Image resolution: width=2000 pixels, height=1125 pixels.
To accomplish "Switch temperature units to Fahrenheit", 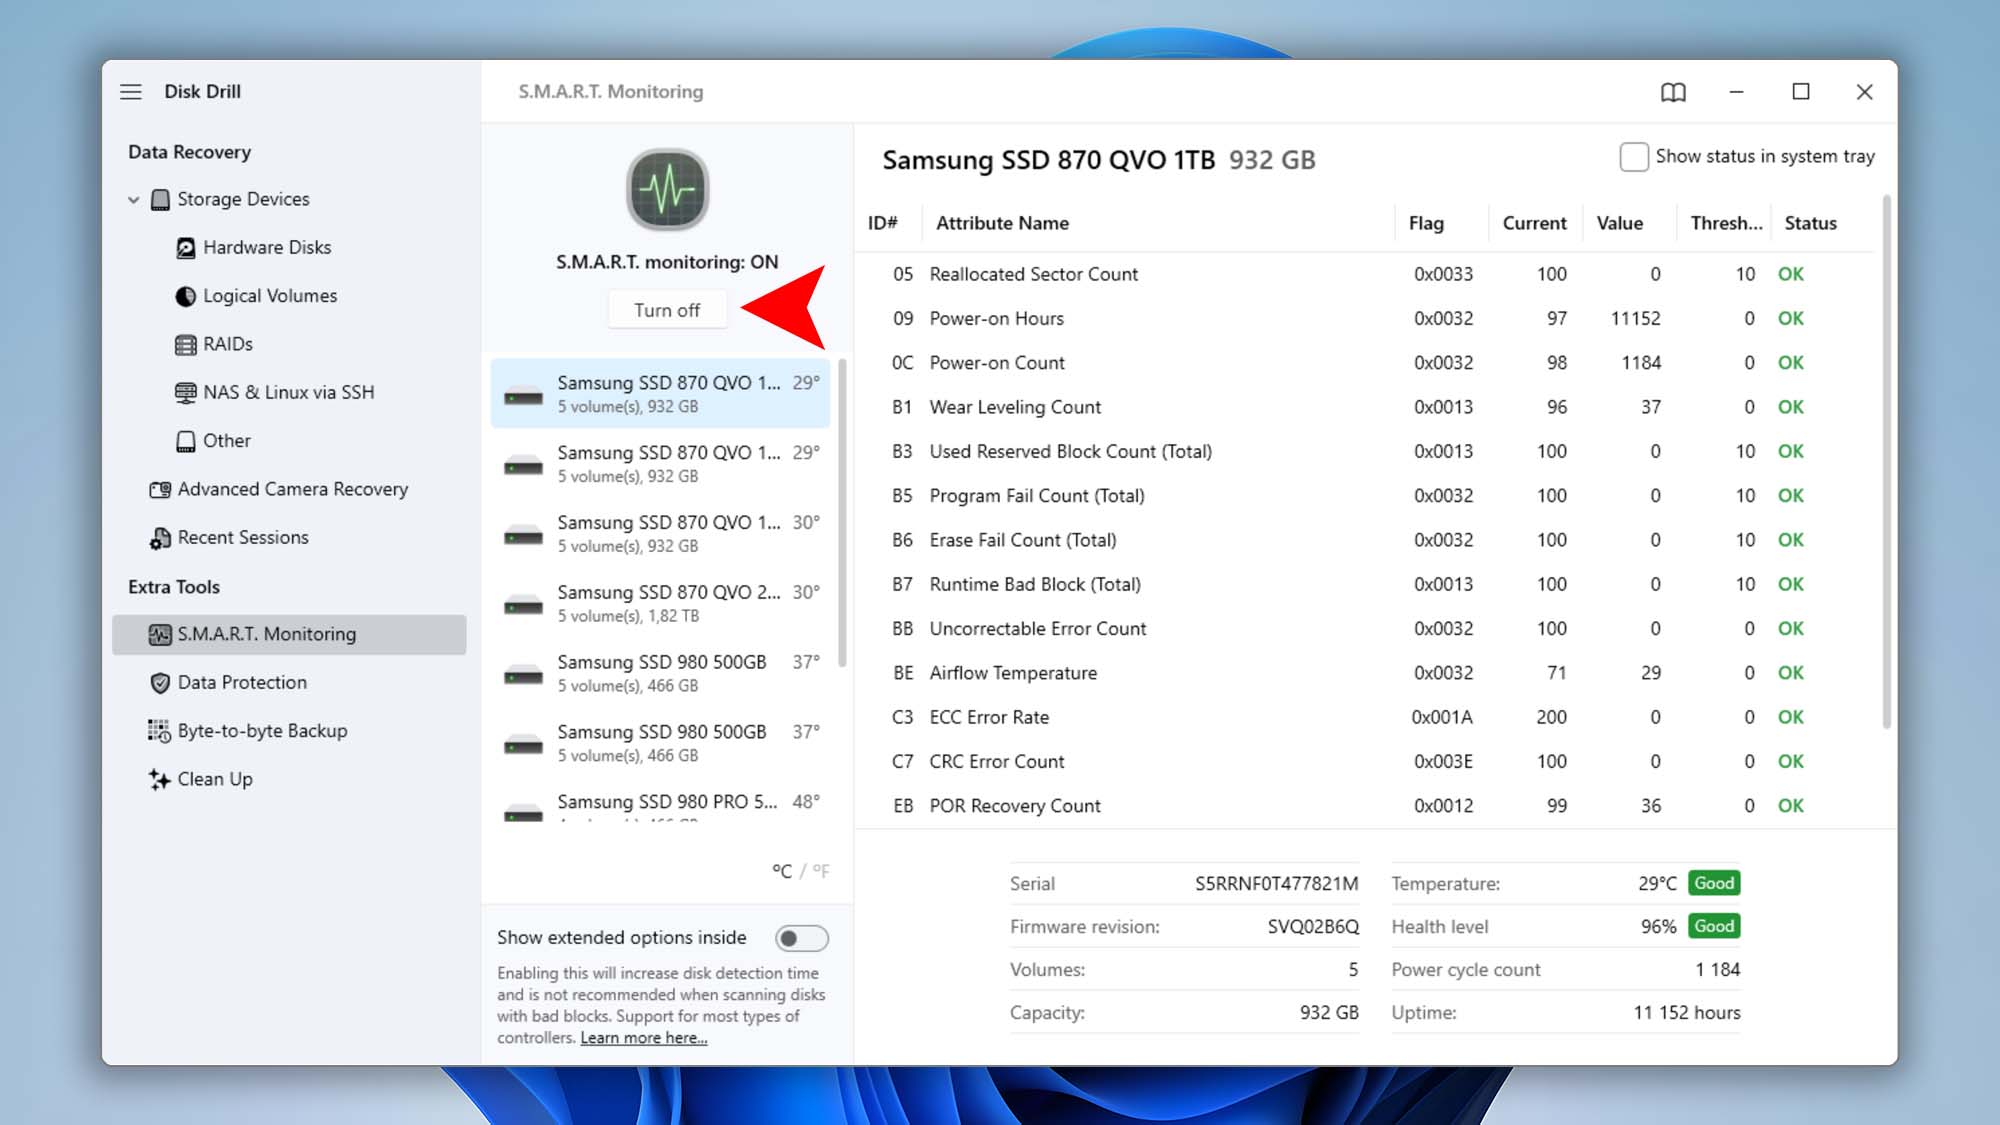I will tap(820, 871).
